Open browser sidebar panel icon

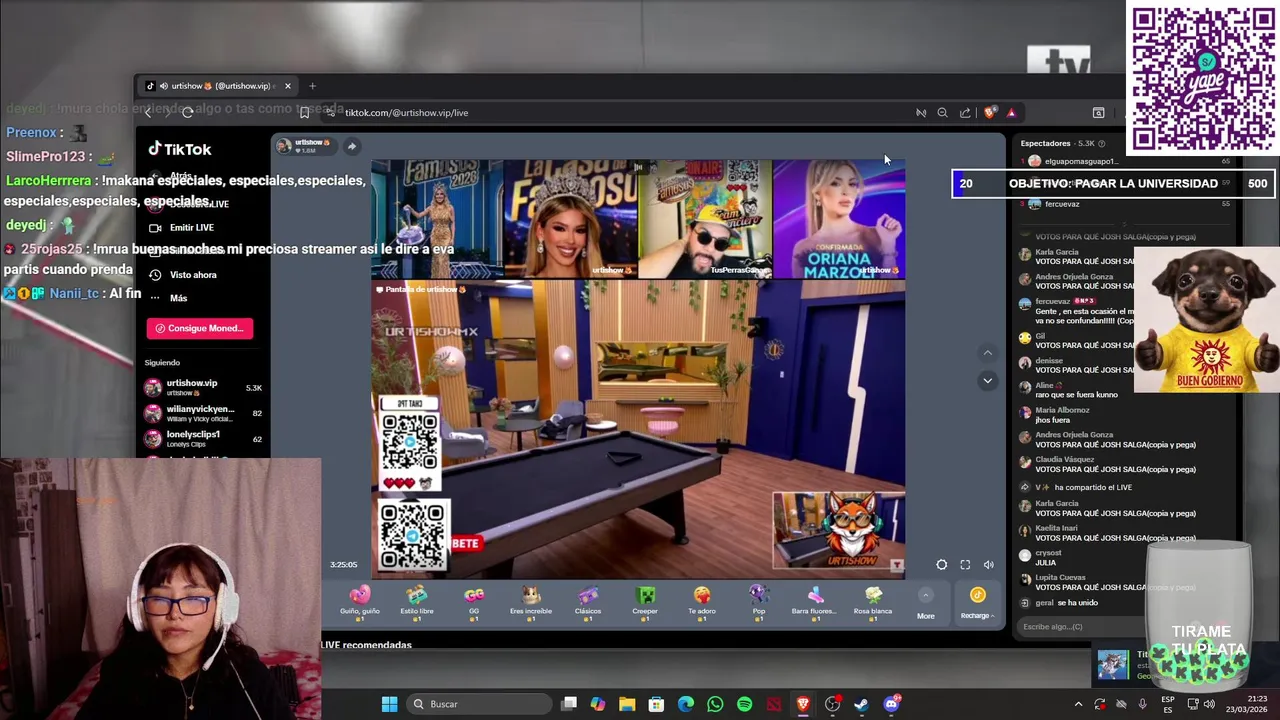(x=1098, y=113)
